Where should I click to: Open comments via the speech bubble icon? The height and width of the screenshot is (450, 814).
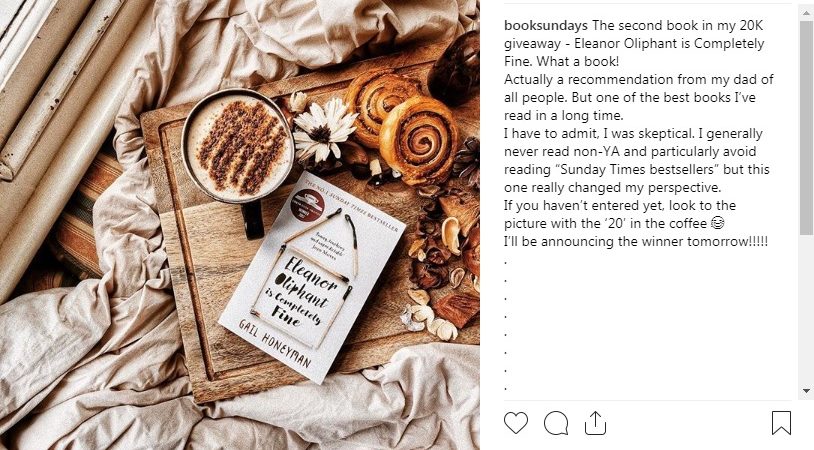(x=556, y=422)
